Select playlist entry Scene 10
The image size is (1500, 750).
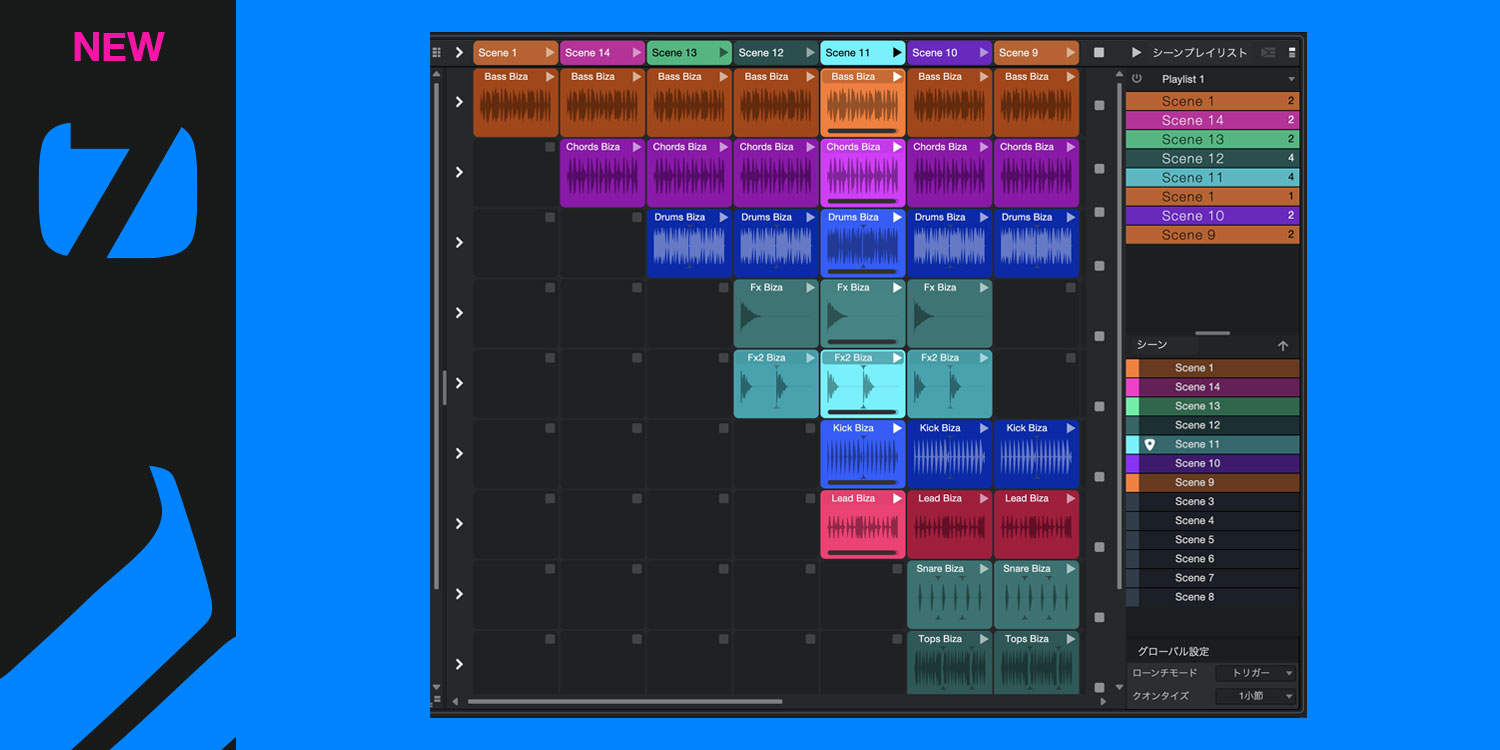pyautogui.click(x=1212, y=216)
